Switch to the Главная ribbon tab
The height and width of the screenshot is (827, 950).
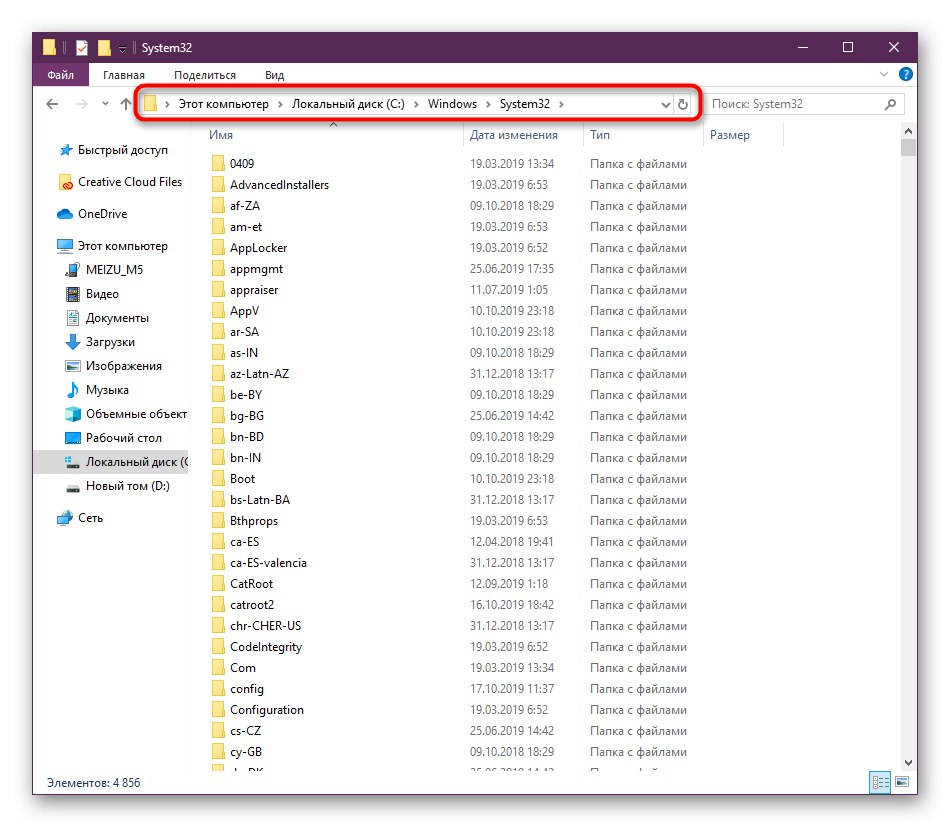(124, 75)
